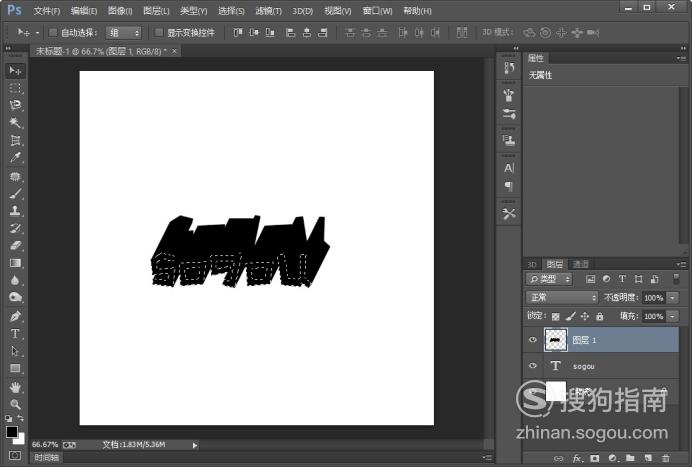Switch to the 通道 tab
692x467 pixels.
pos(581,264)
